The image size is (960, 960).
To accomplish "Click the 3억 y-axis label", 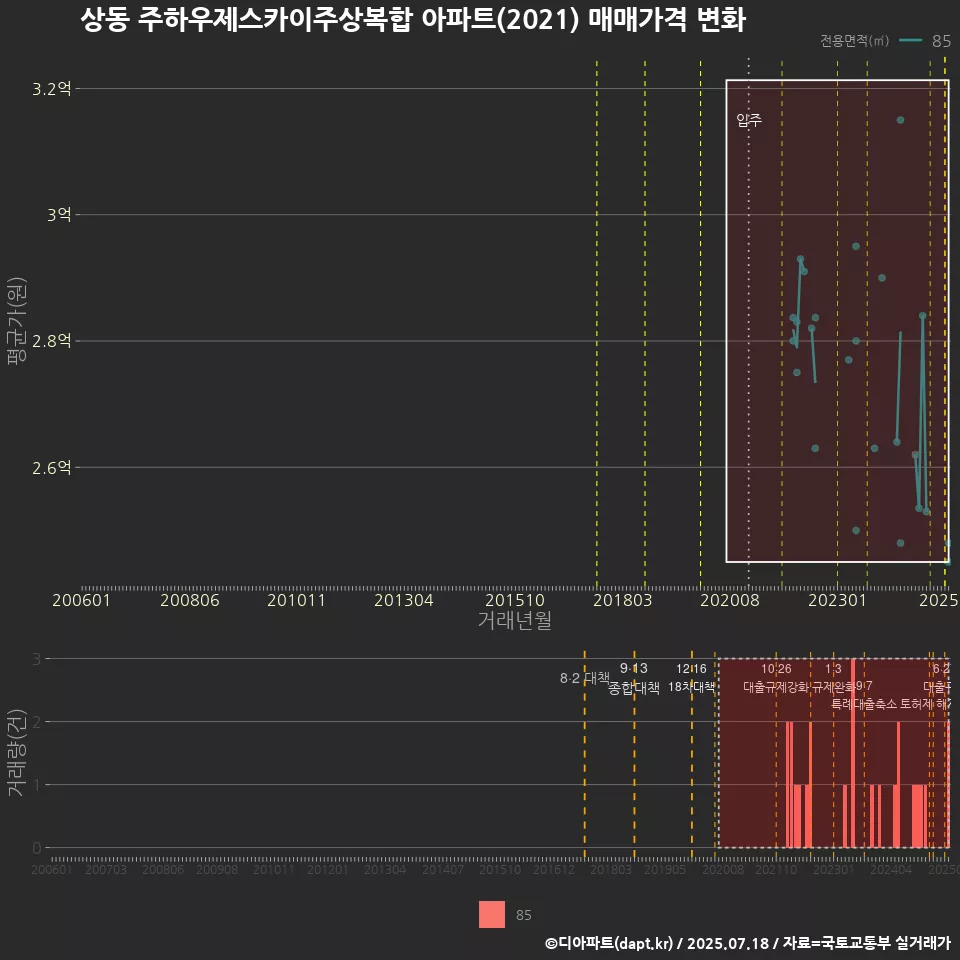I will pyautogui.click(x=59, y=215).
